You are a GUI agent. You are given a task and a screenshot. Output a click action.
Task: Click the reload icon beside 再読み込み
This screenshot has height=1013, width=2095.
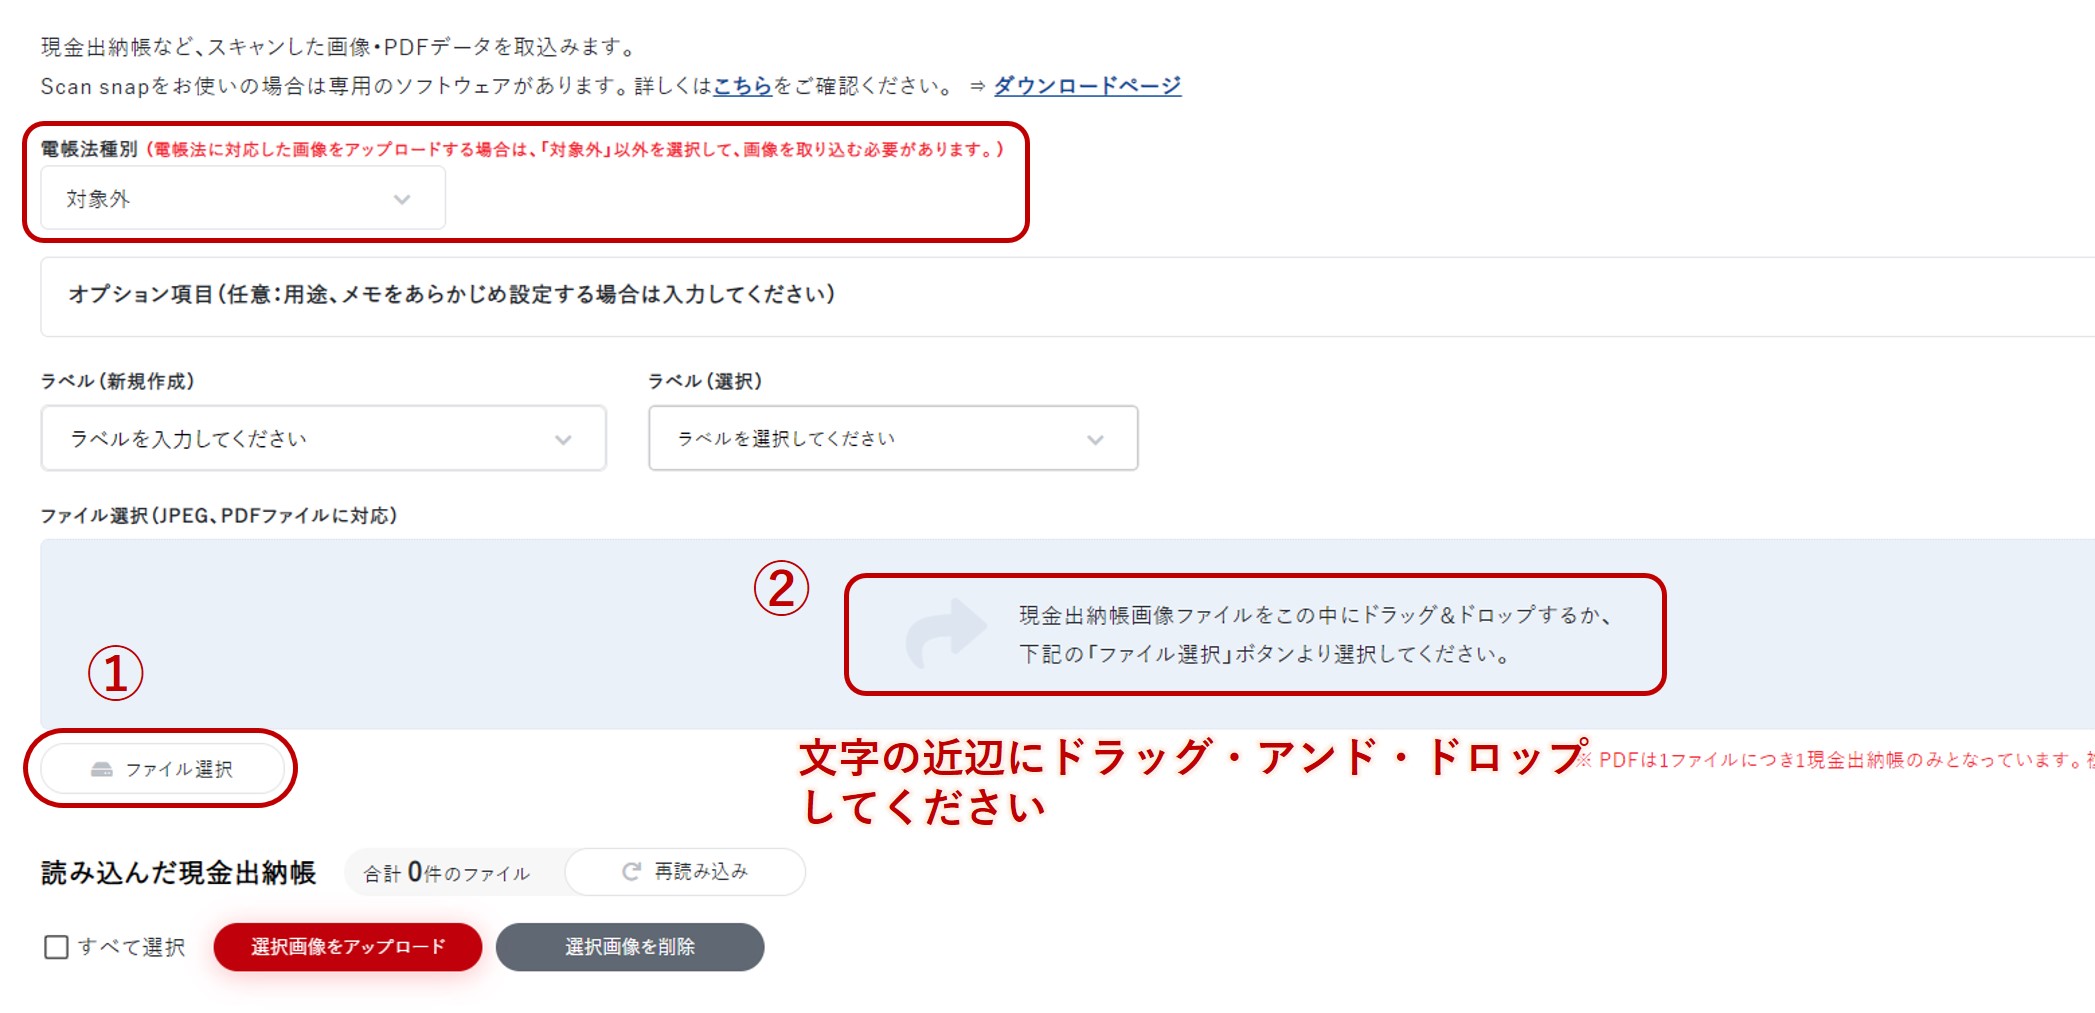(631, 872)
